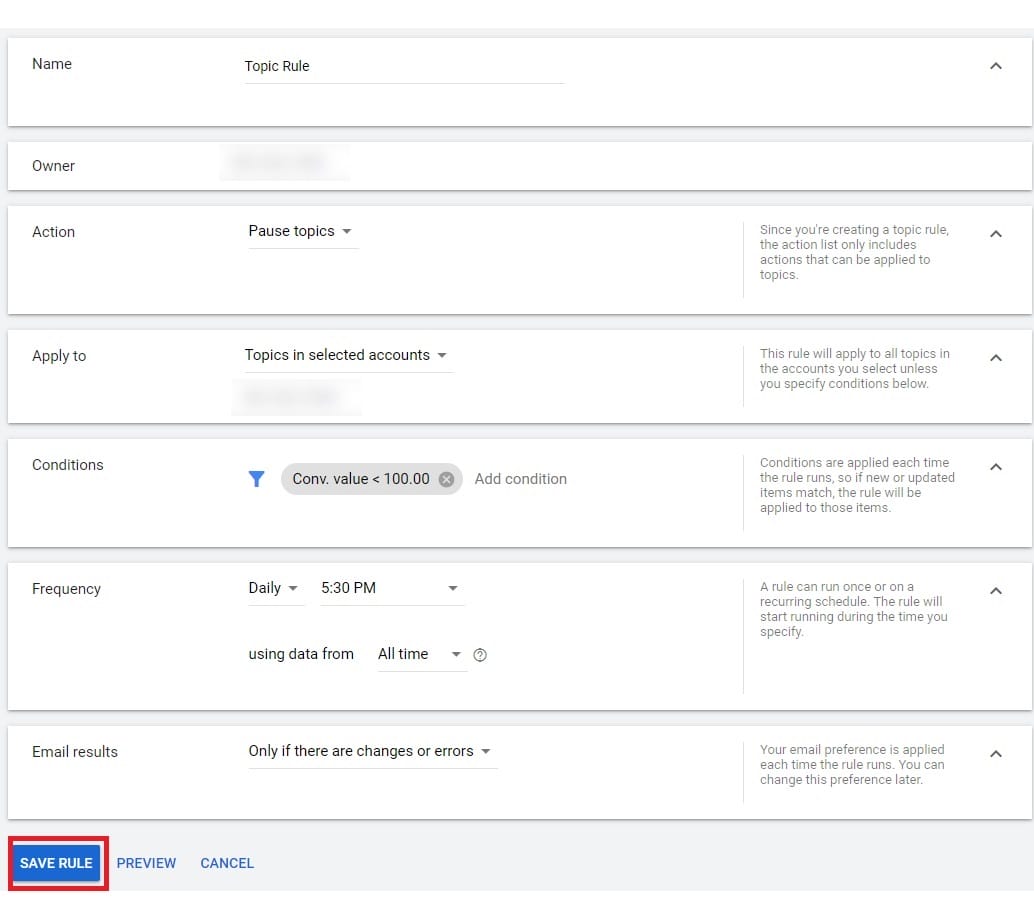Screen dimensions: 1034x914
Task: Open the Pause topics action dropdown
Action: [x=300, y=231]
